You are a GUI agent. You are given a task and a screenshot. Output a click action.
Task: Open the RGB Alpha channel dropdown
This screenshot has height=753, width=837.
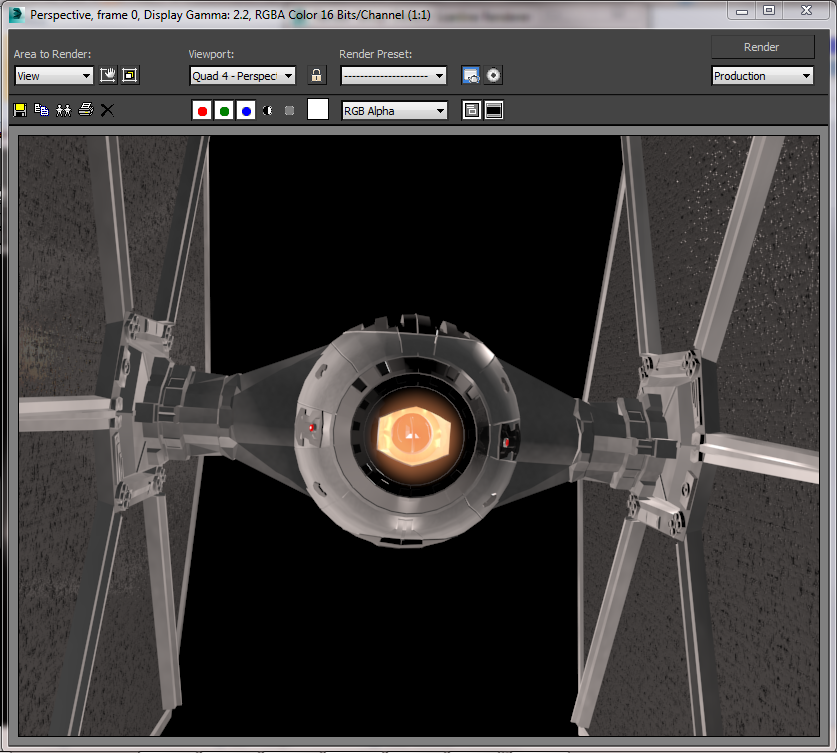394,111
